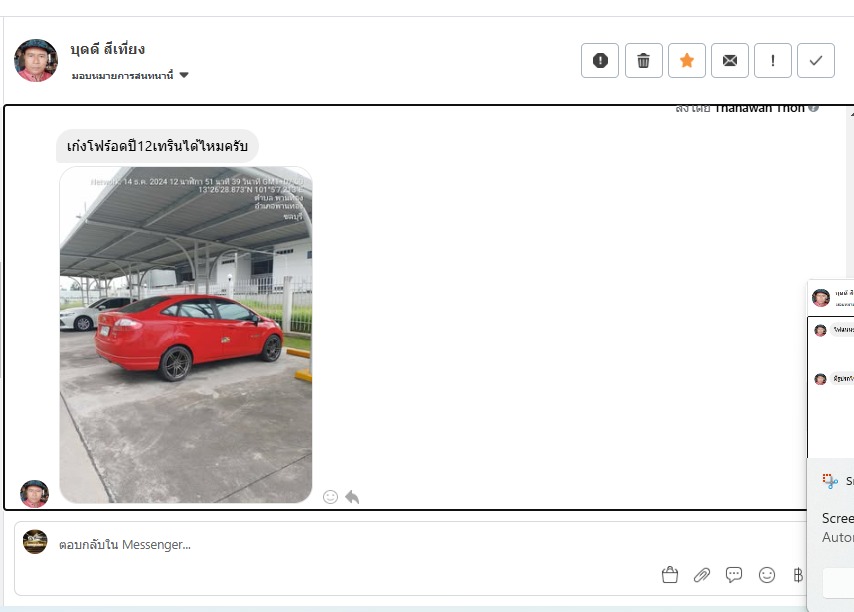The width and height of the screenshot is (854, 612).
Task: React to photo with emoji icon
Action: tap(330, 497)
